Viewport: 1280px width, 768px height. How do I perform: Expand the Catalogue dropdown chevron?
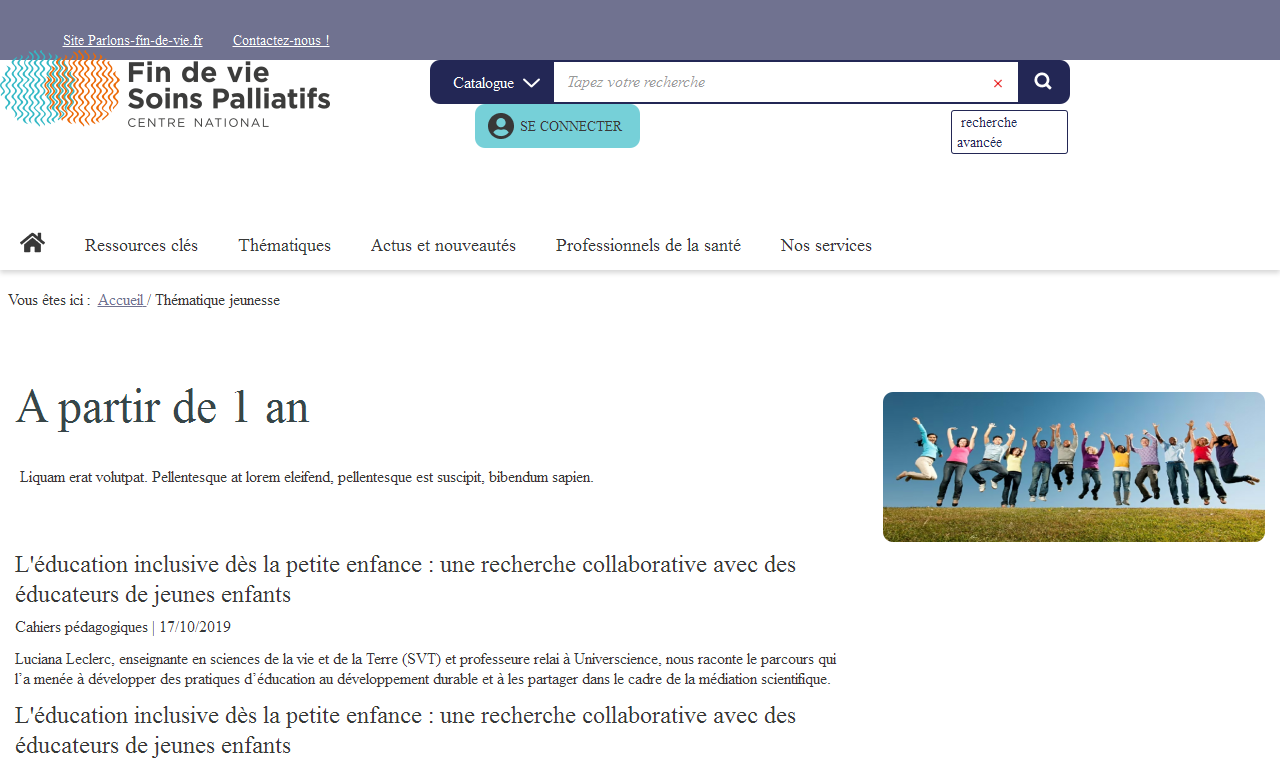(531, 83)
